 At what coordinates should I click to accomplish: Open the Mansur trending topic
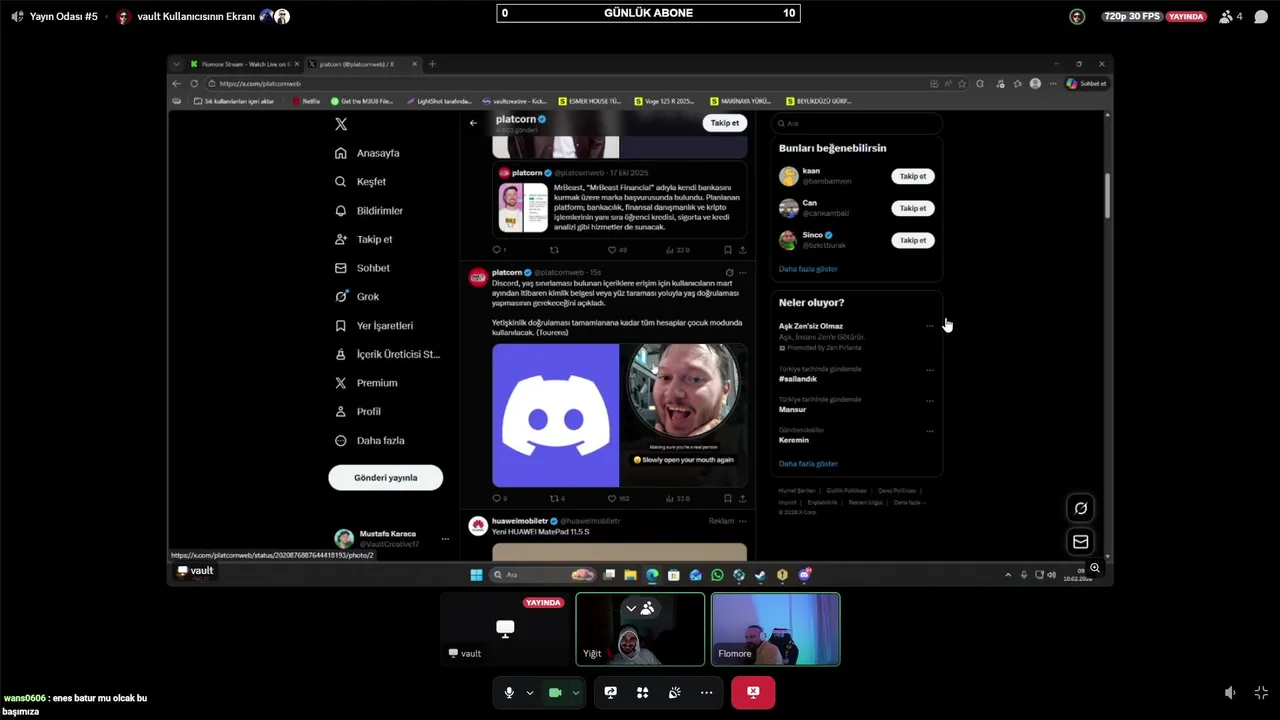[792, 410]
